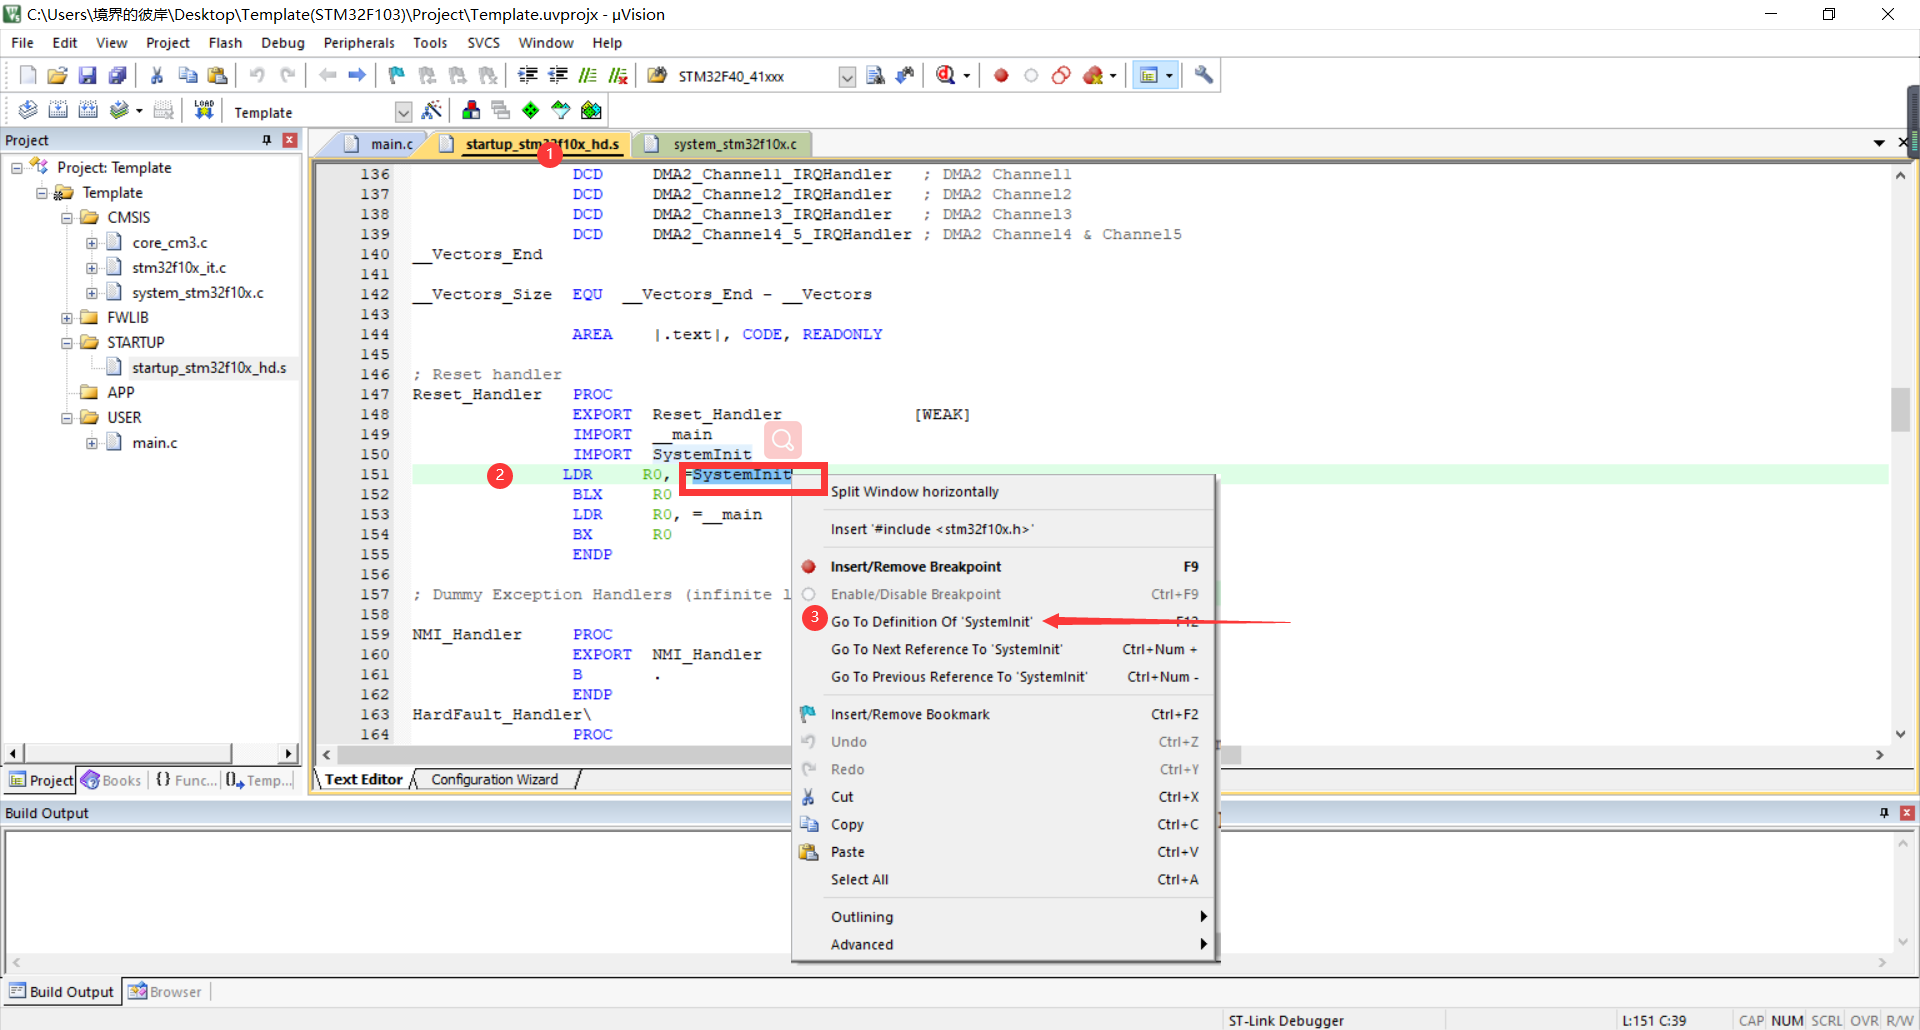This screenshot has height=1030, width=1920.
Task: Click the Kill all breakpoints icon
Action: (1093, 75)
